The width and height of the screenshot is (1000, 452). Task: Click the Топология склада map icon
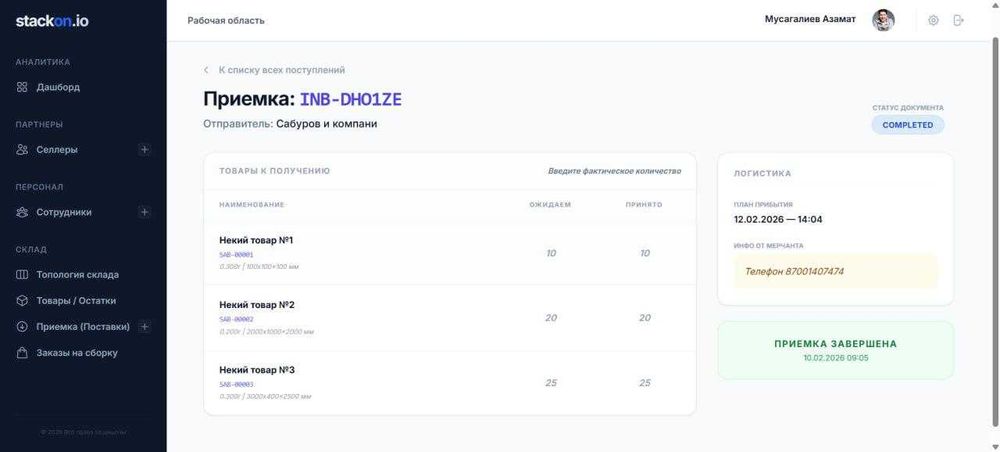click(x=22, y=275)
